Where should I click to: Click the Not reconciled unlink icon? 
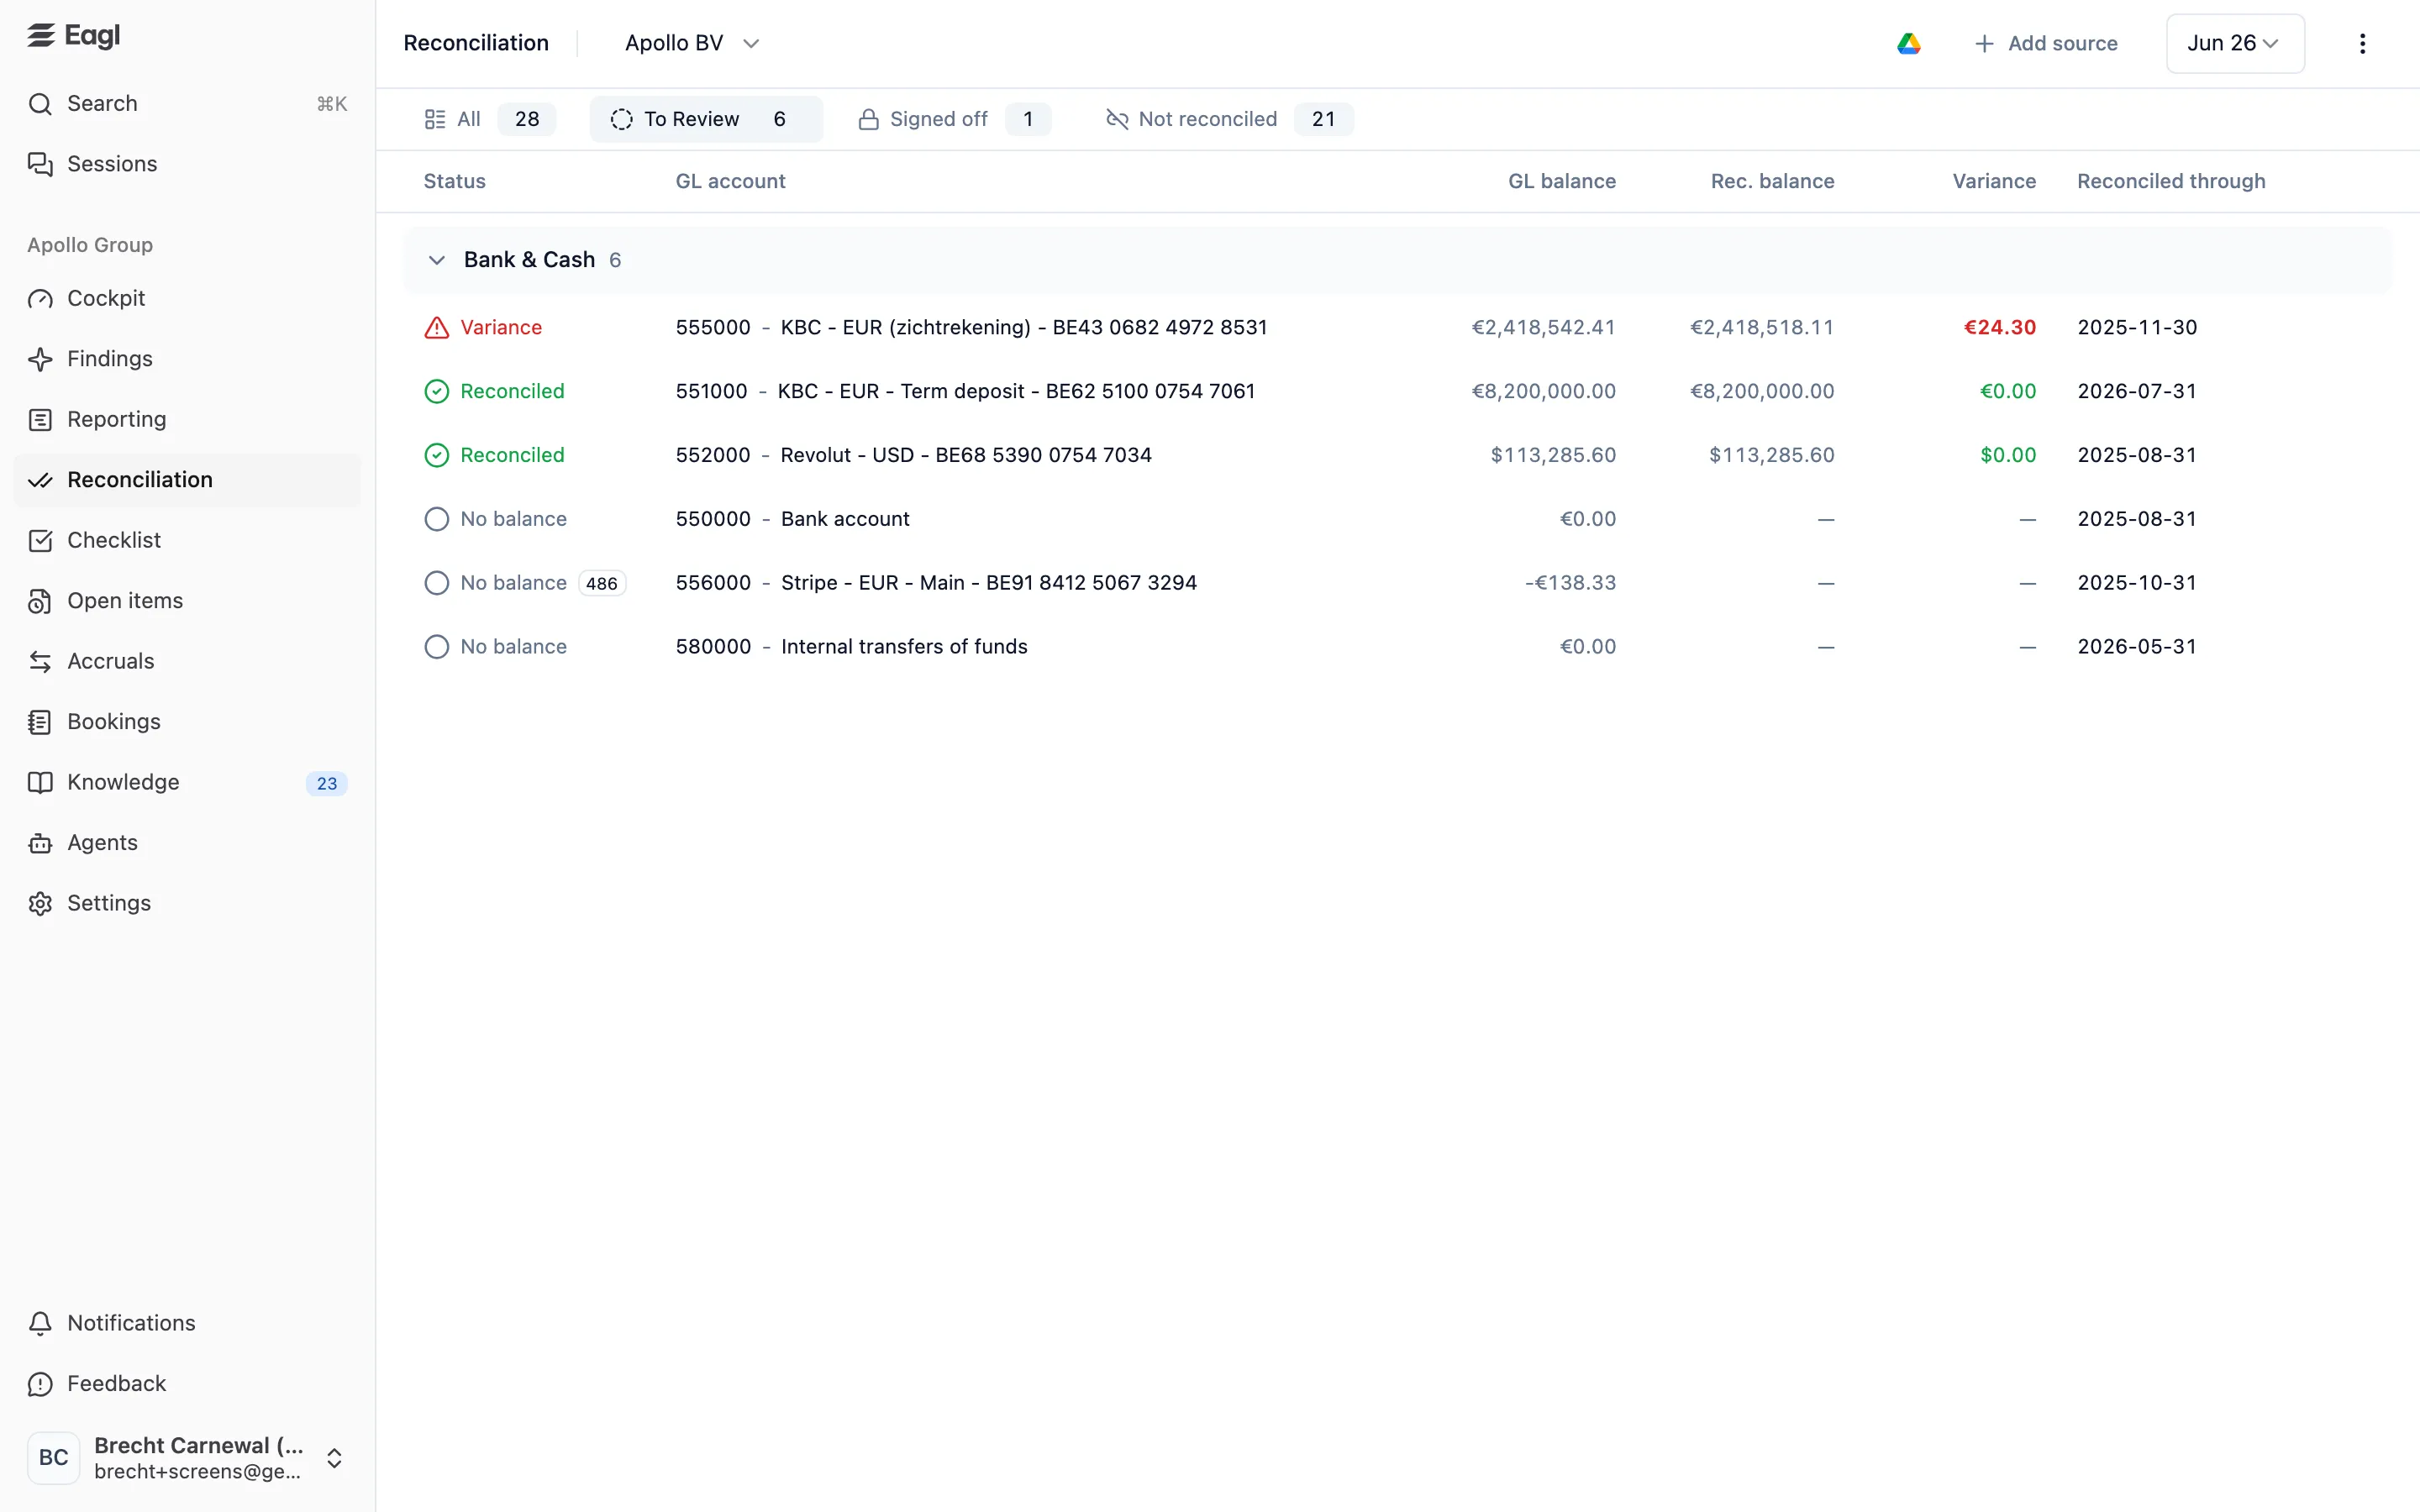click(1117, 120)
